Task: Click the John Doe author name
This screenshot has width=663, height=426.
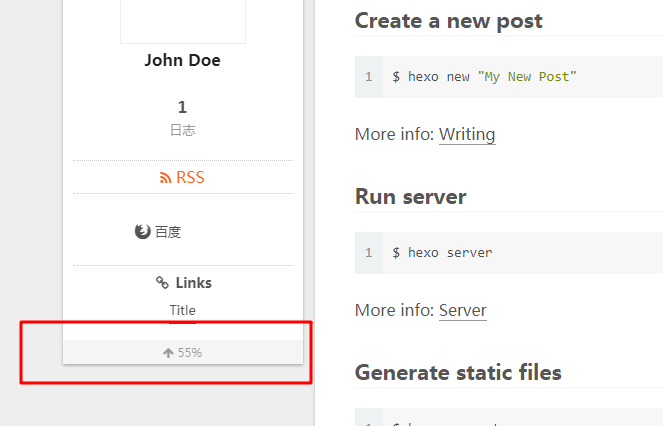Action: [183, 60]
